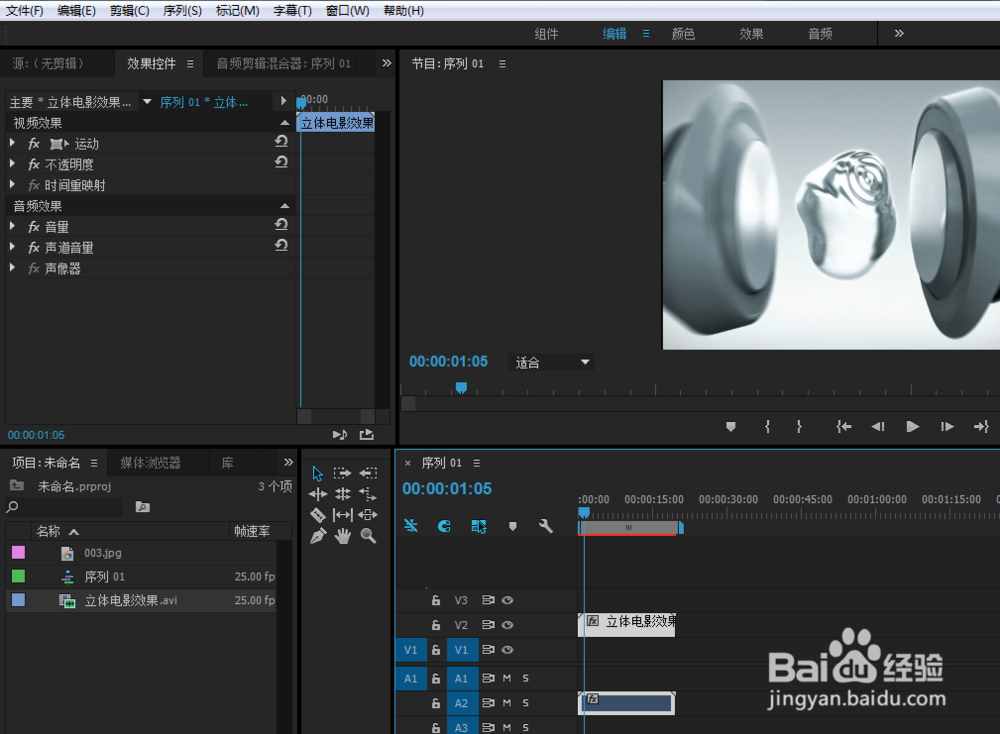This screenshot has height=734, width=1000.
Task: Select the Selection arrow tool
Action: point(318,473)
